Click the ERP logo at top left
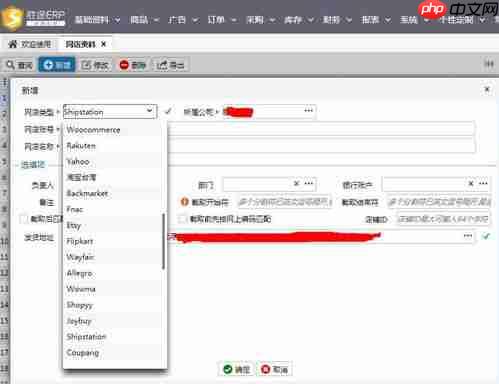 pos(33,17)
